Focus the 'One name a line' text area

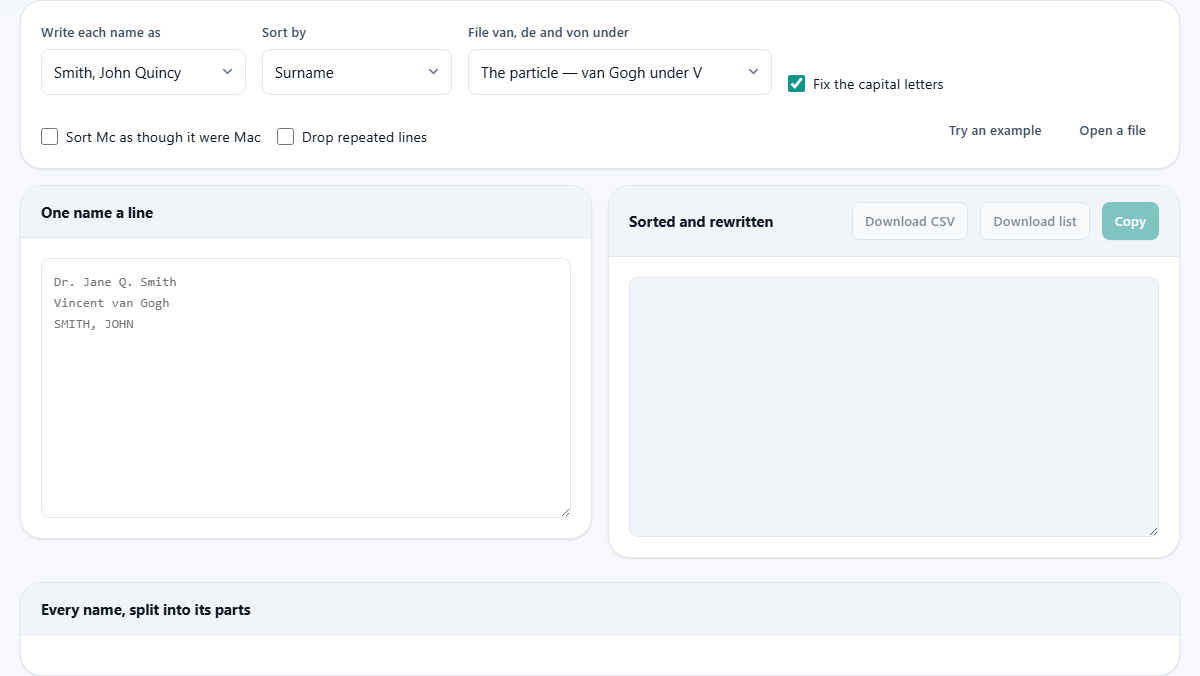tap(306, 388)
